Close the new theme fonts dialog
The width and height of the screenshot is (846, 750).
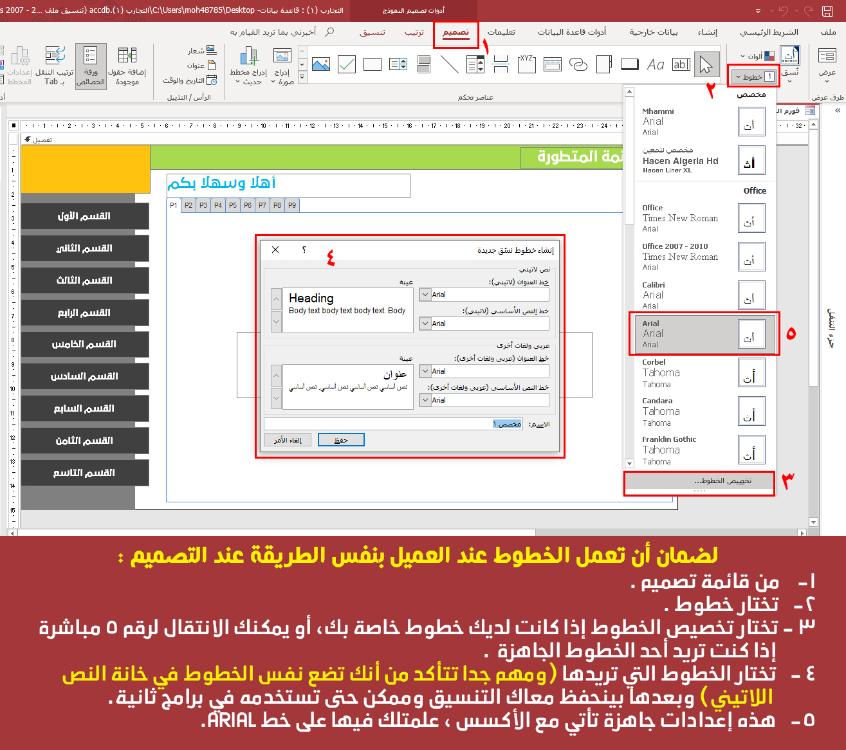tap(275, 249)
